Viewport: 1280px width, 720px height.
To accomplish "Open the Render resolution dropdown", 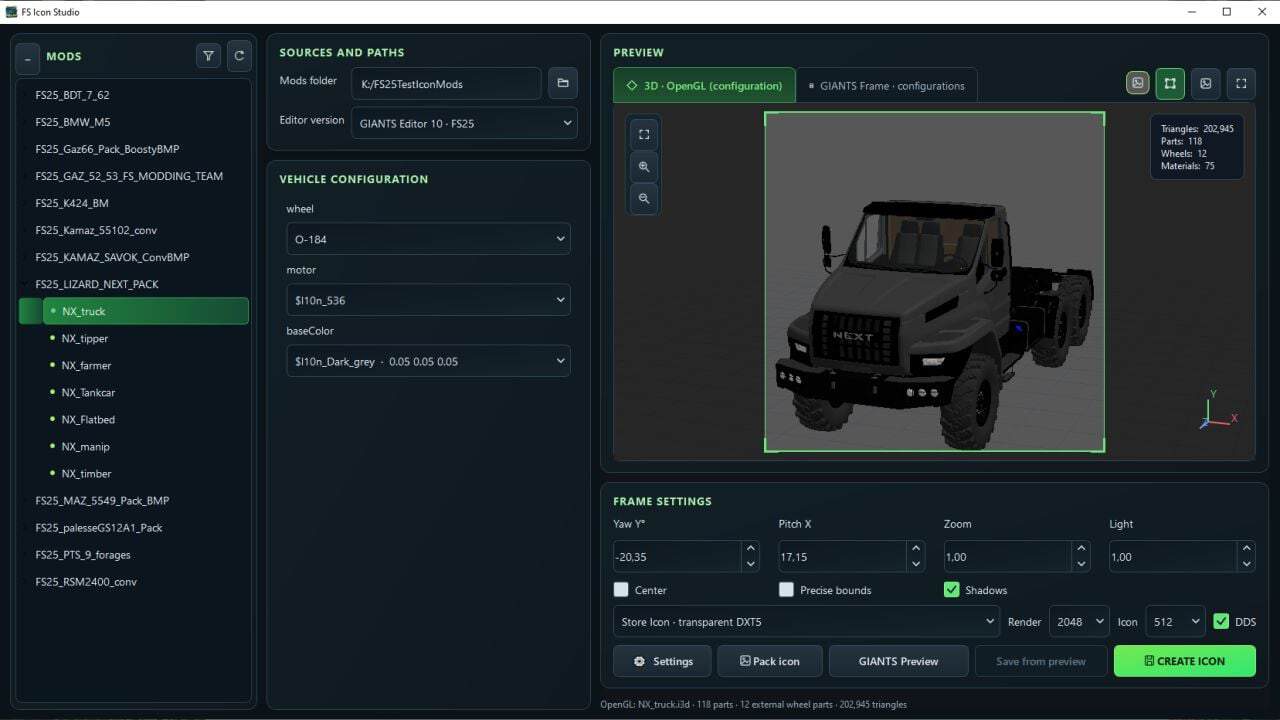I will click(1079, 621).
